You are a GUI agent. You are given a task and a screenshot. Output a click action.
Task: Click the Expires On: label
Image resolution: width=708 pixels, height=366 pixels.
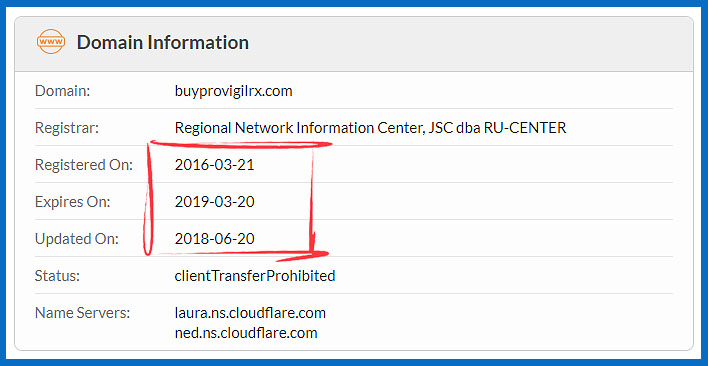pos(72,202)
